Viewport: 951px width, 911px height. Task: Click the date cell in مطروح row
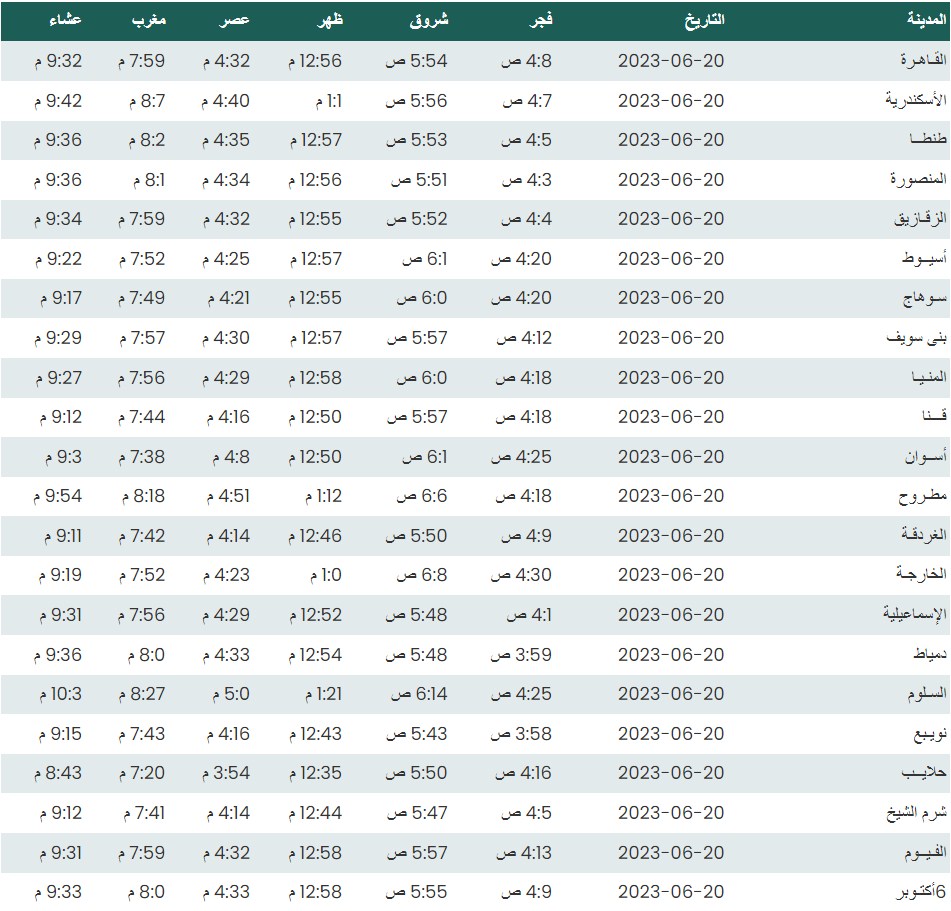(x=670, y=496)
